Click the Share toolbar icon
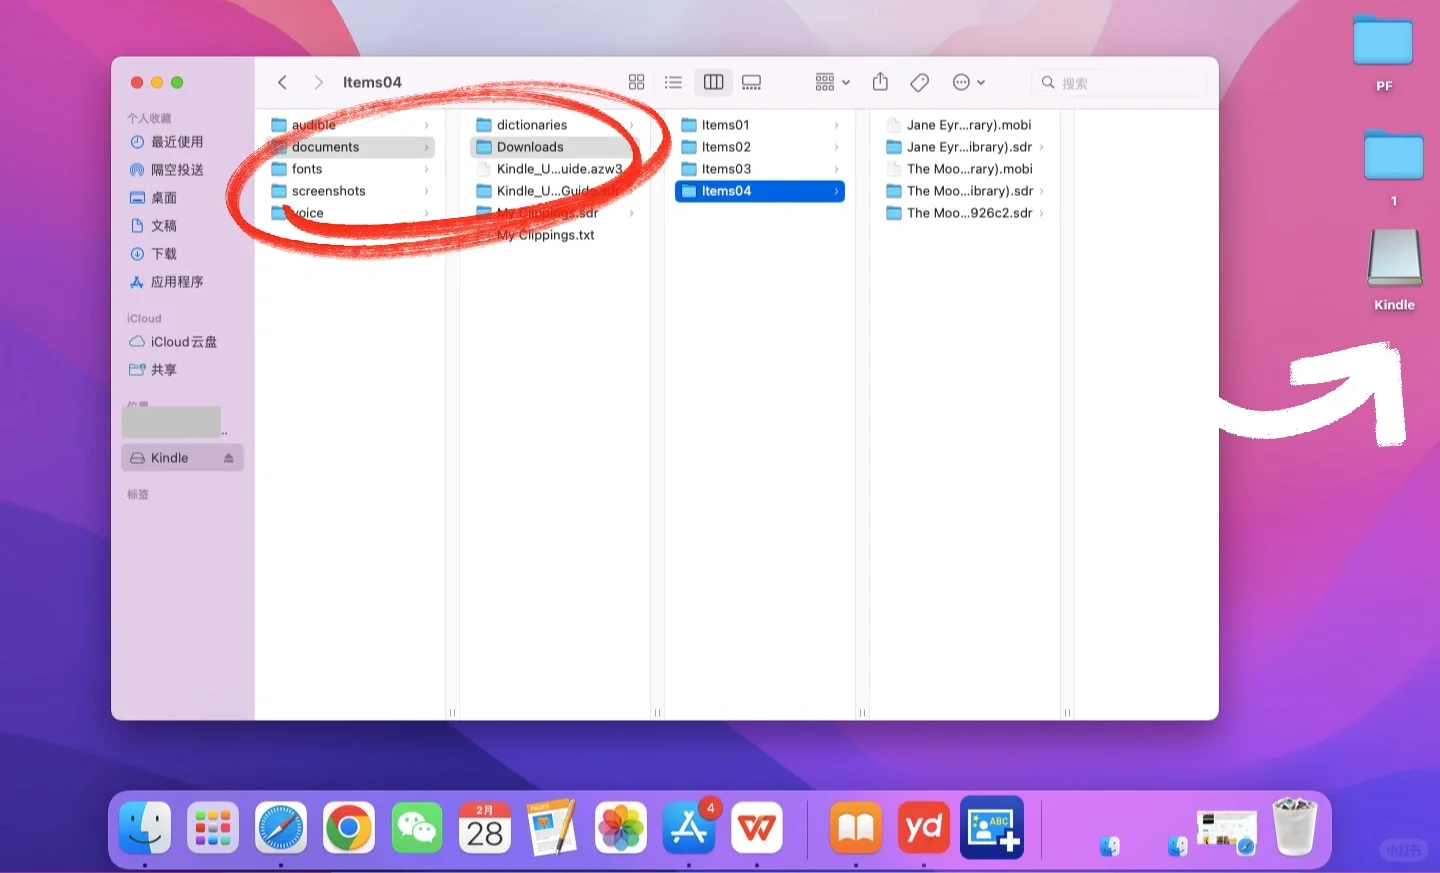Viewport: 1440px width, 873px height. 880,82
